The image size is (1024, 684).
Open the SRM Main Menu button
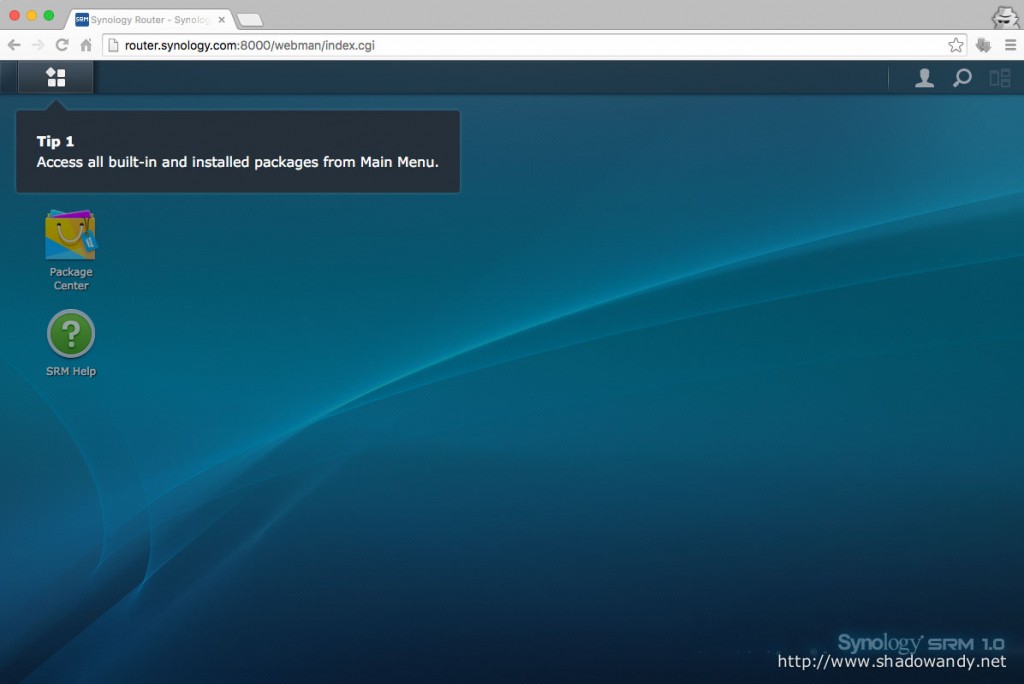click(x=56, y=77)
